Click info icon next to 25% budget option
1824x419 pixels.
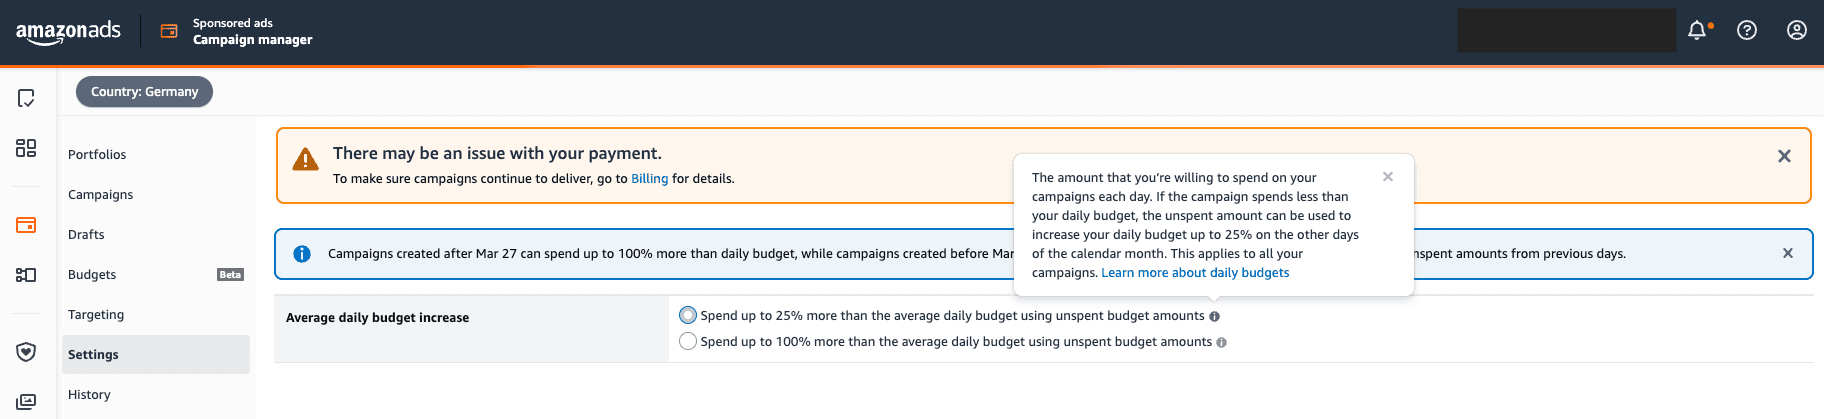tap(1215, 317)
